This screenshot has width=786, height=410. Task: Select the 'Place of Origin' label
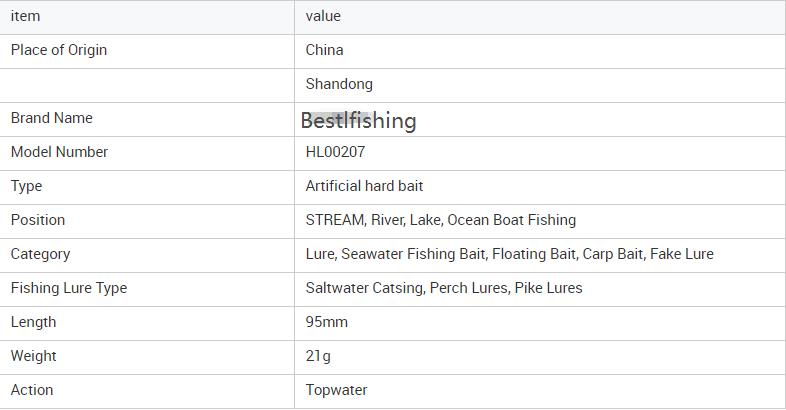[x=59, y=50]
